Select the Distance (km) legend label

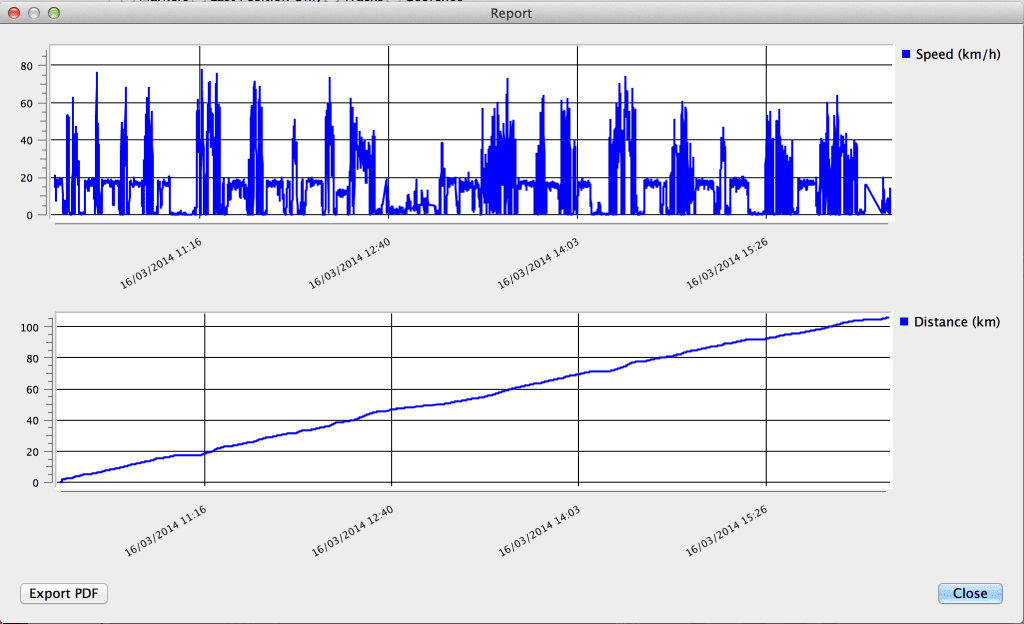point(957,322)
